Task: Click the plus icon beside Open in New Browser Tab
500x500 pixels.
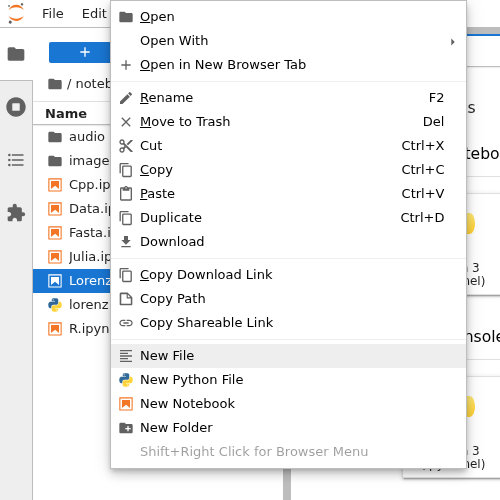Action: point(126,65)
